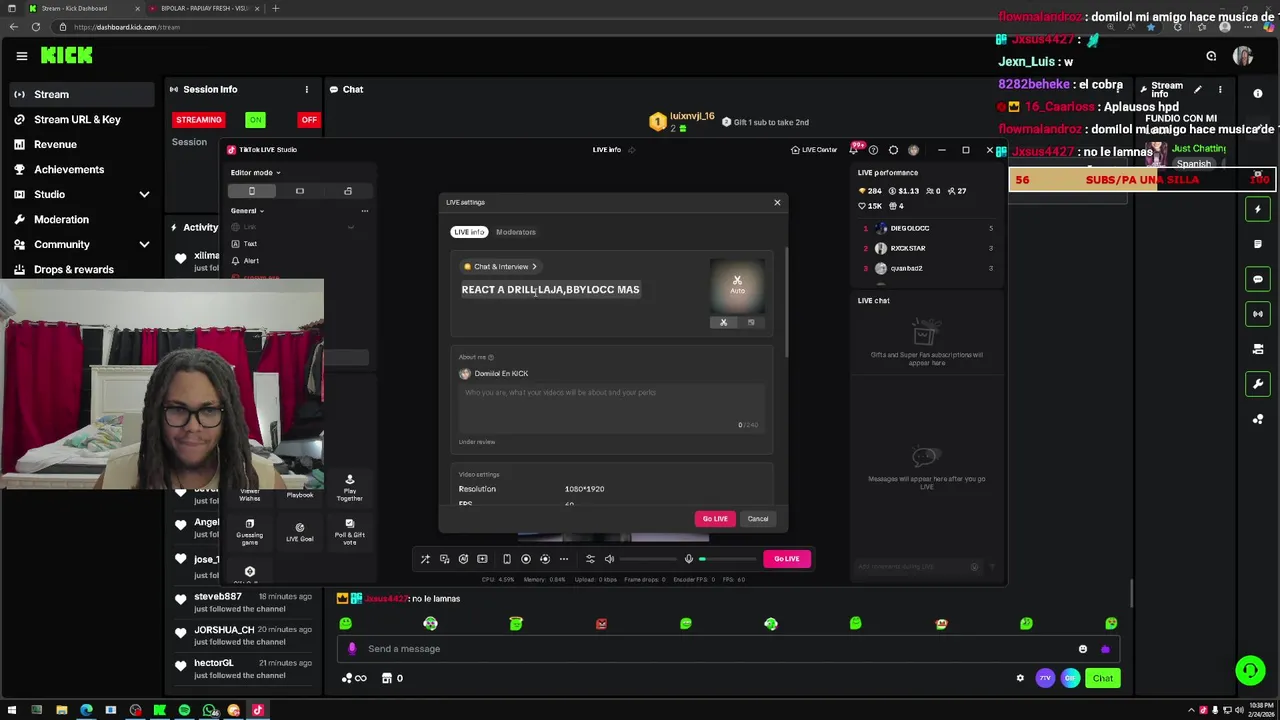Open TikTok LIVE Studio notifications bell
Viewport: 1280px width, 720px height.
(x=856, y=149)
